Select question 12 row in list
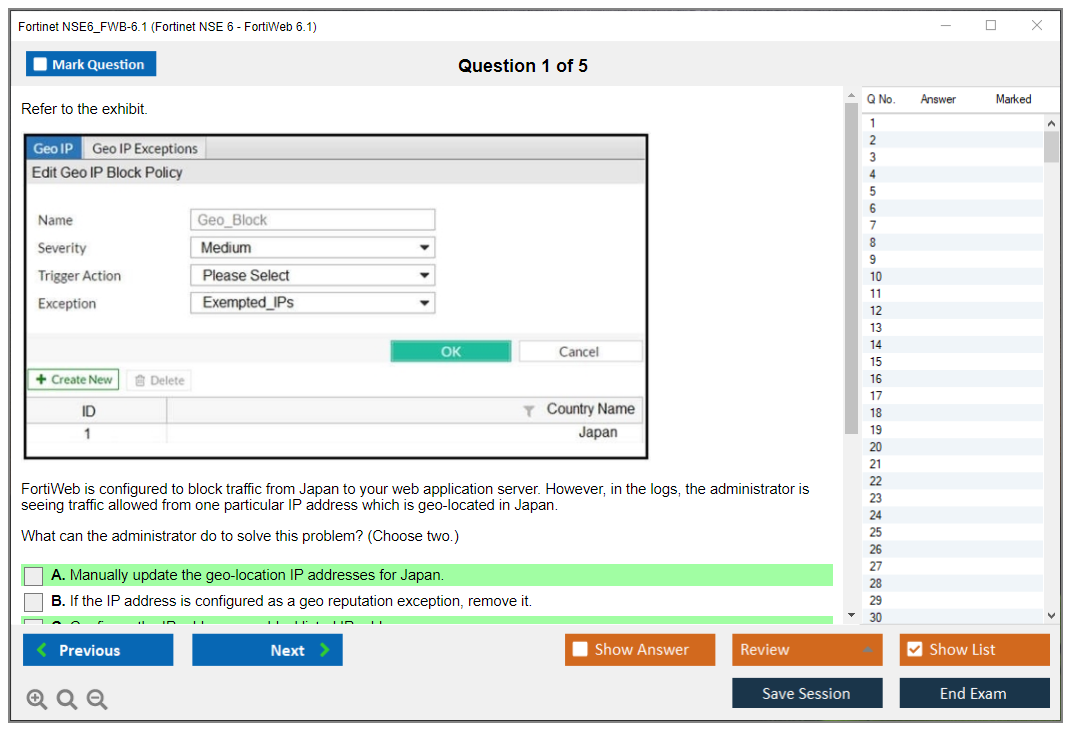1075x735 pixels. 950,311
